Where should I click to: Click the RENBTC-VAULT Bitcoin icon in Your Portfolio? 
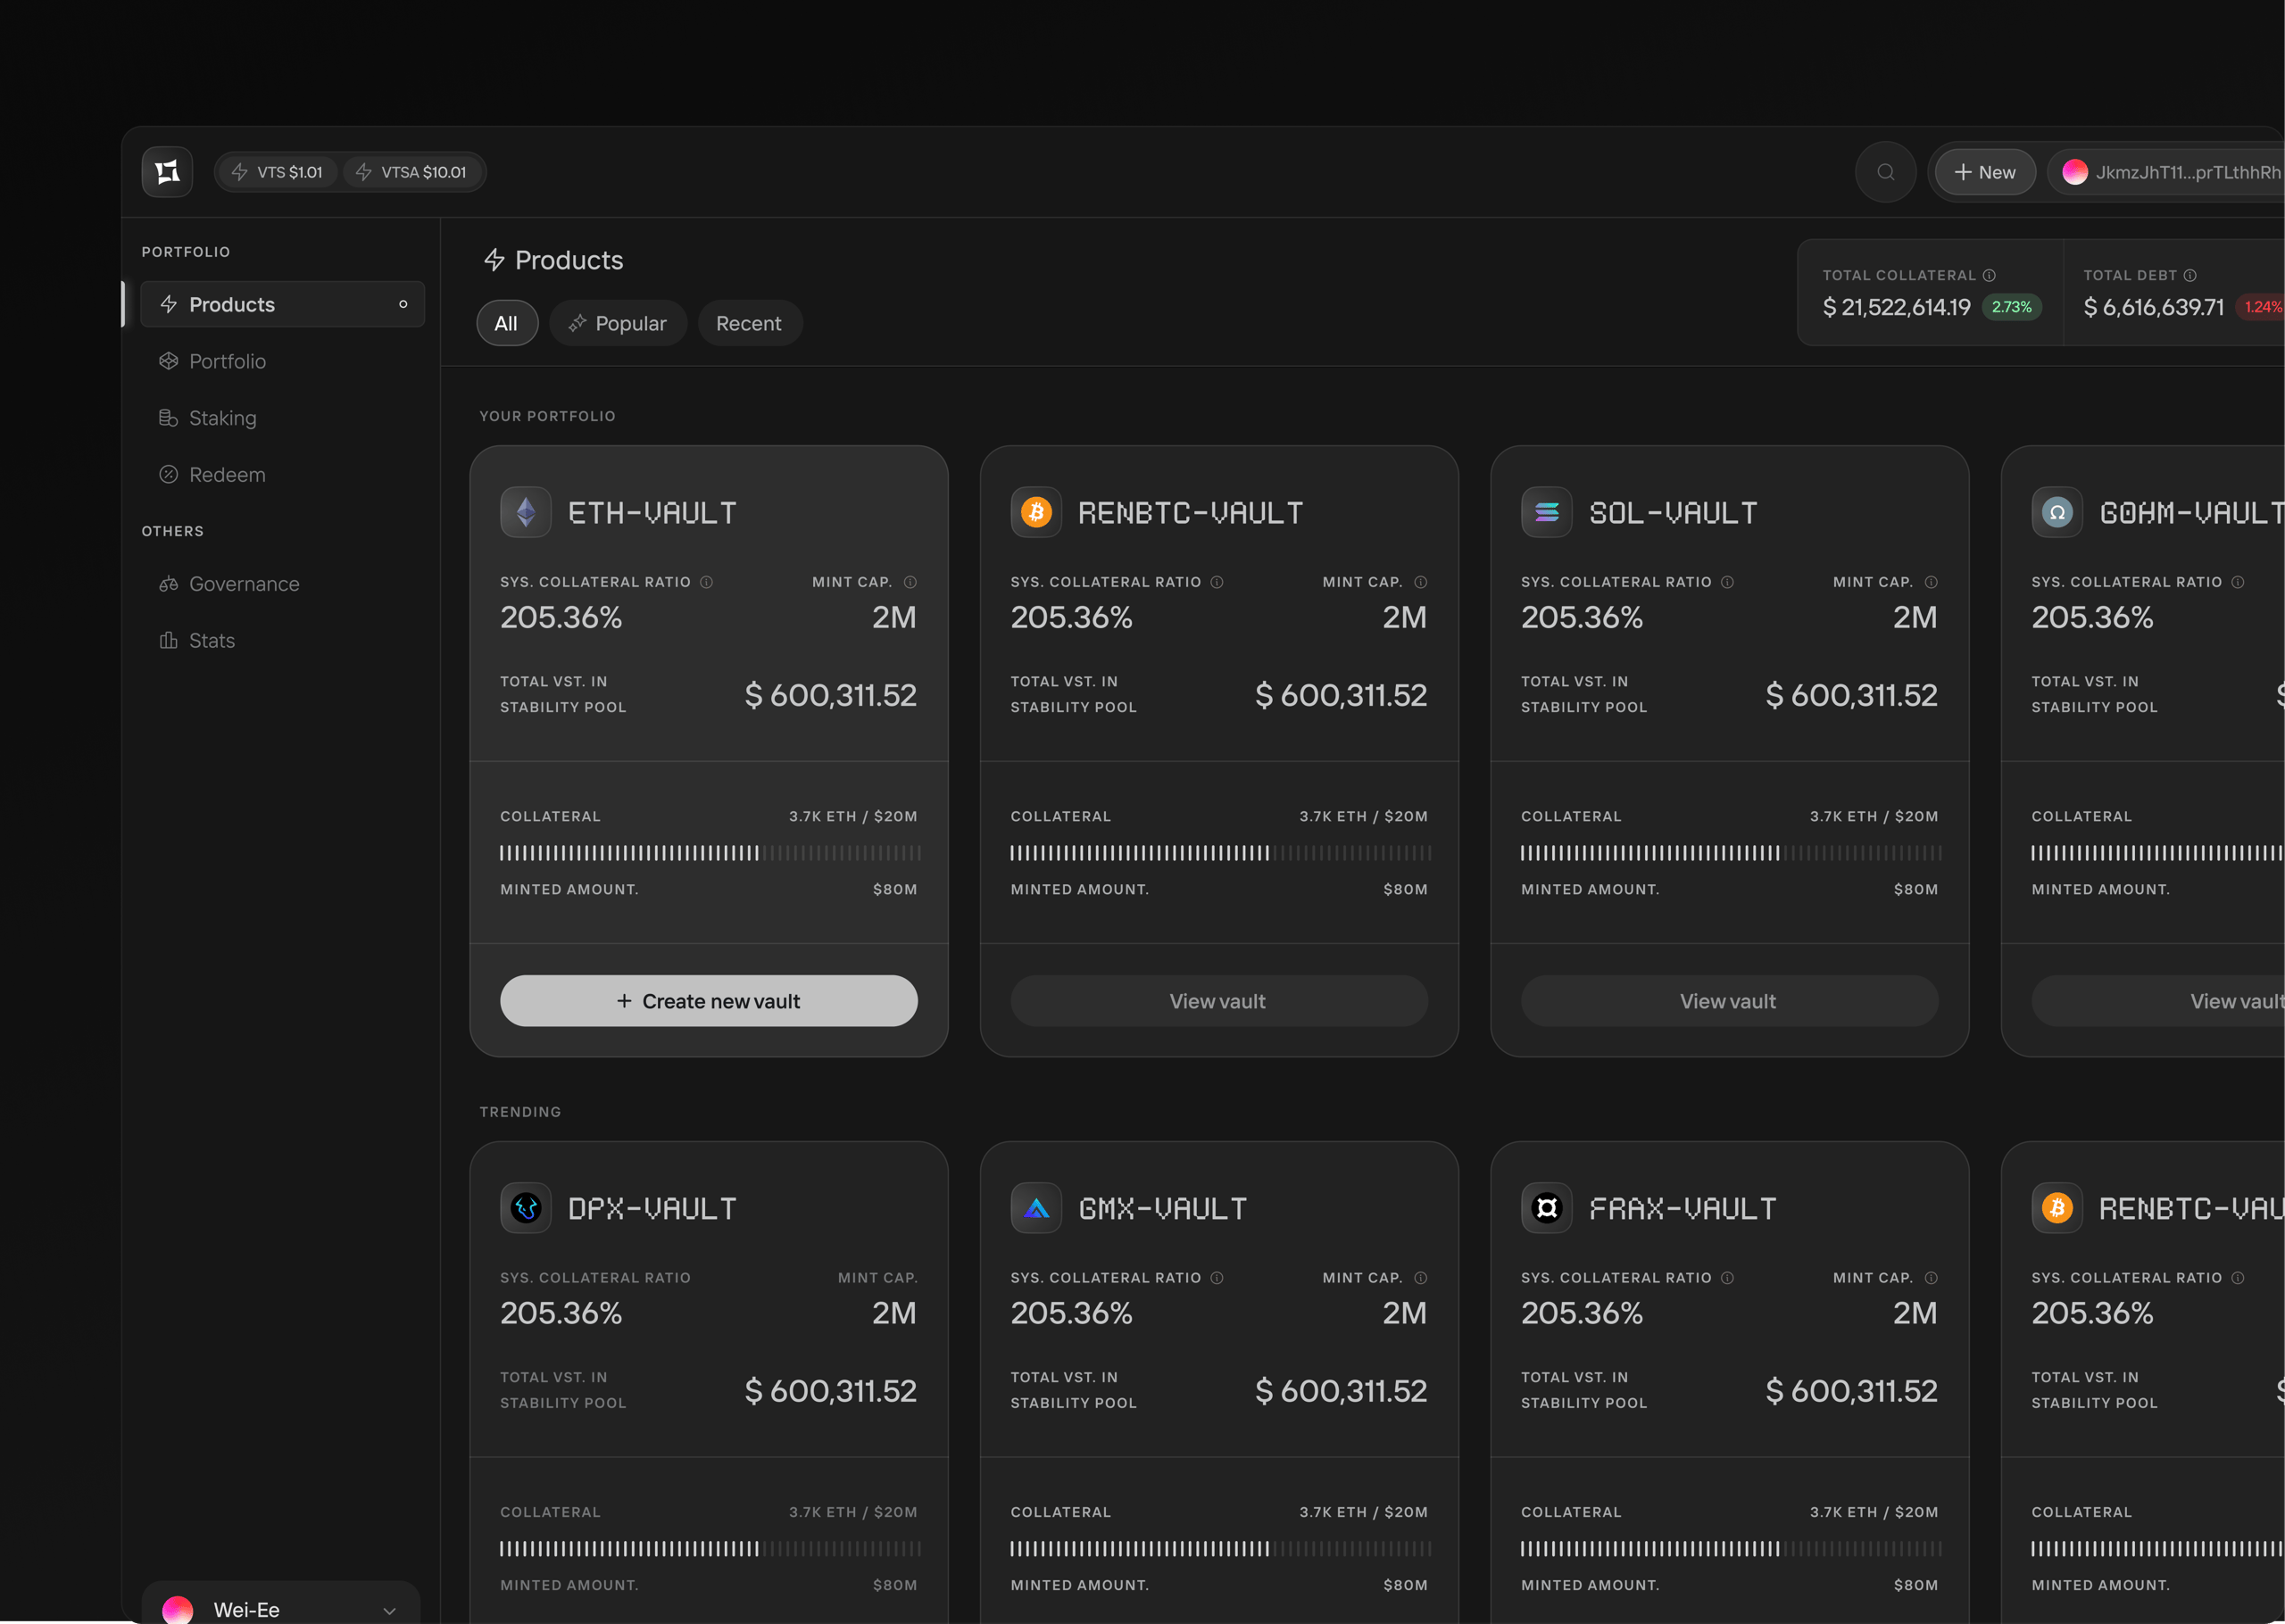[x=1036, y=512]
